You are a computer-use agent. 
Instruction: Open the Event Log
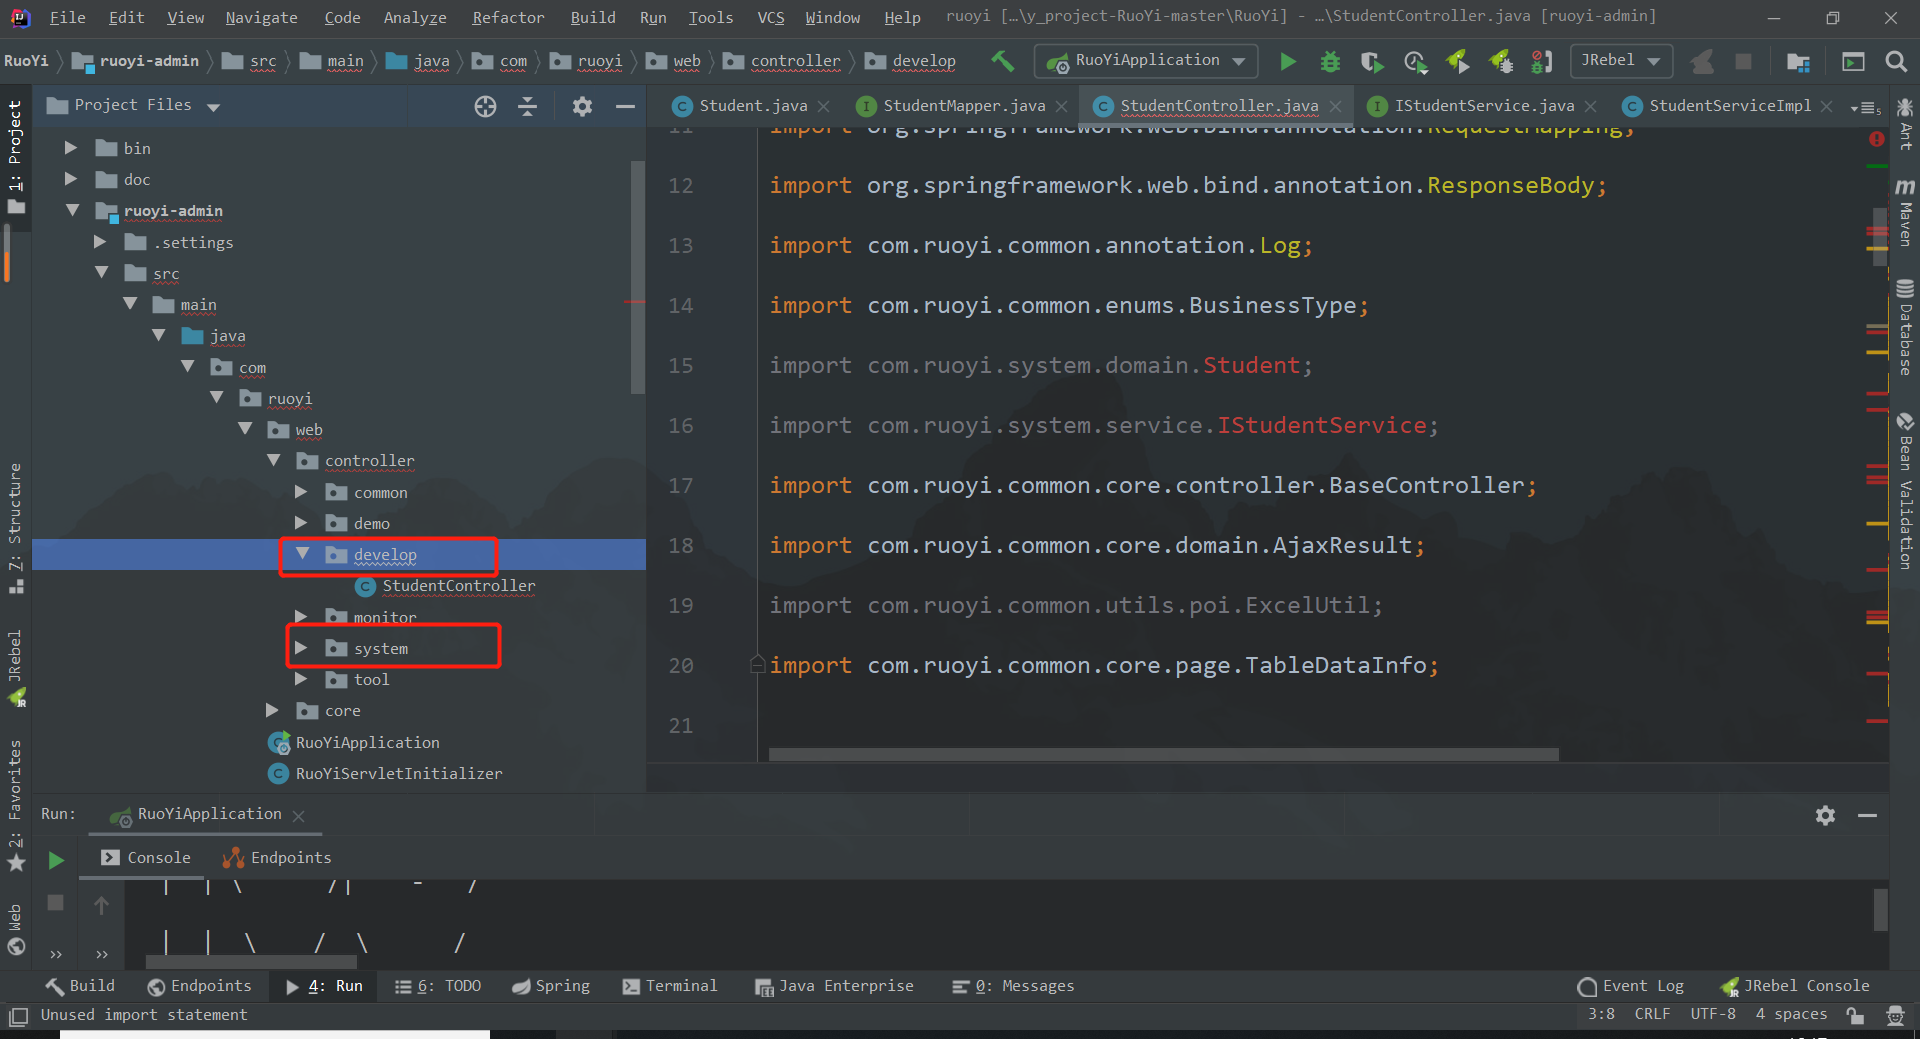click(x=1631, y=986)
